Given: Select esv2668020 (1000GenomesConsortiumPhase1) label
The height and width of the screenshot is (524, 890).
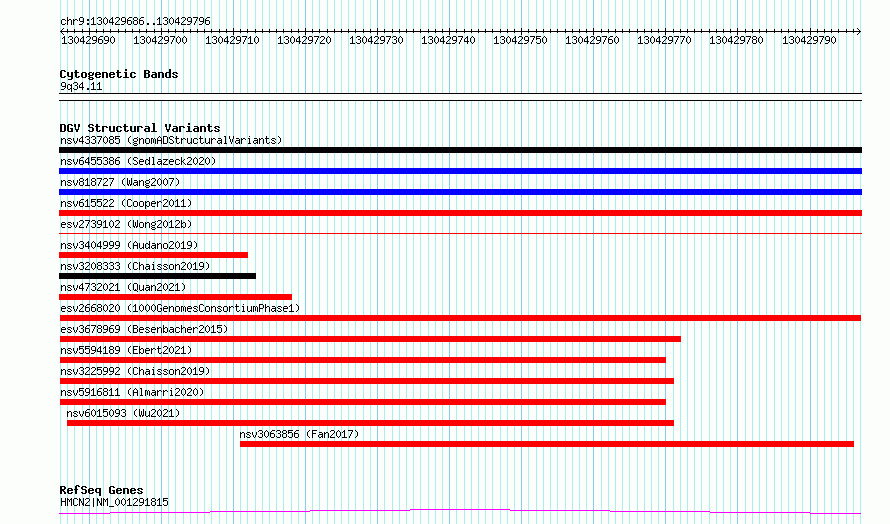Looking at the screenshot, I should (180, 308).
